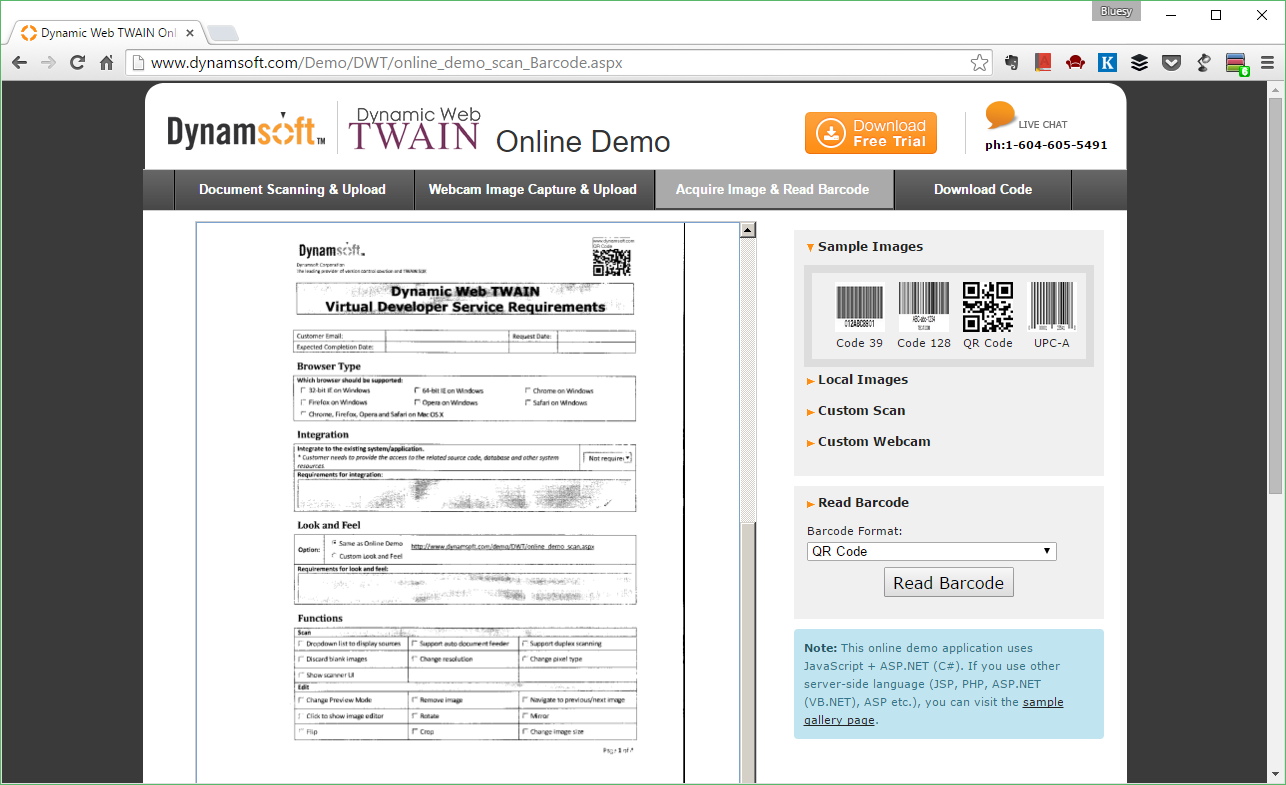
Task: Switch to Document Scanning & Upload tab
Action: (292, 189)
